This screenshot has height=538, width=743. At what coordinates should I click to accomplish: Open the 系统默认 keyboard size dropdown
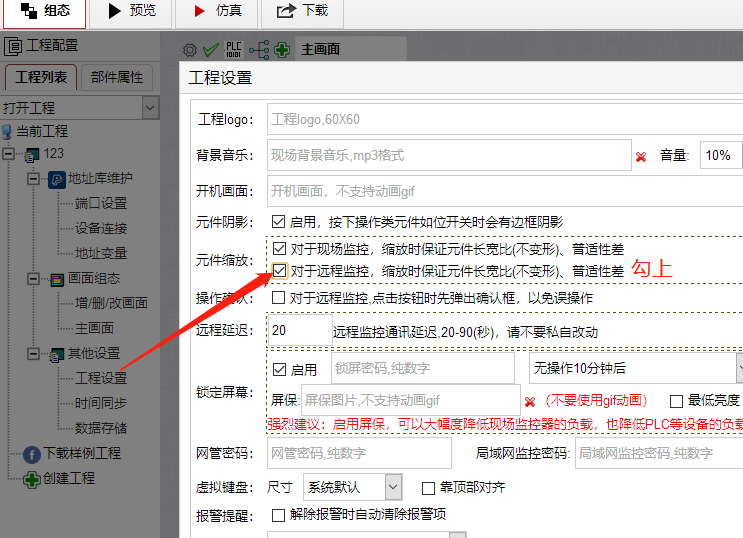(392, 488)
